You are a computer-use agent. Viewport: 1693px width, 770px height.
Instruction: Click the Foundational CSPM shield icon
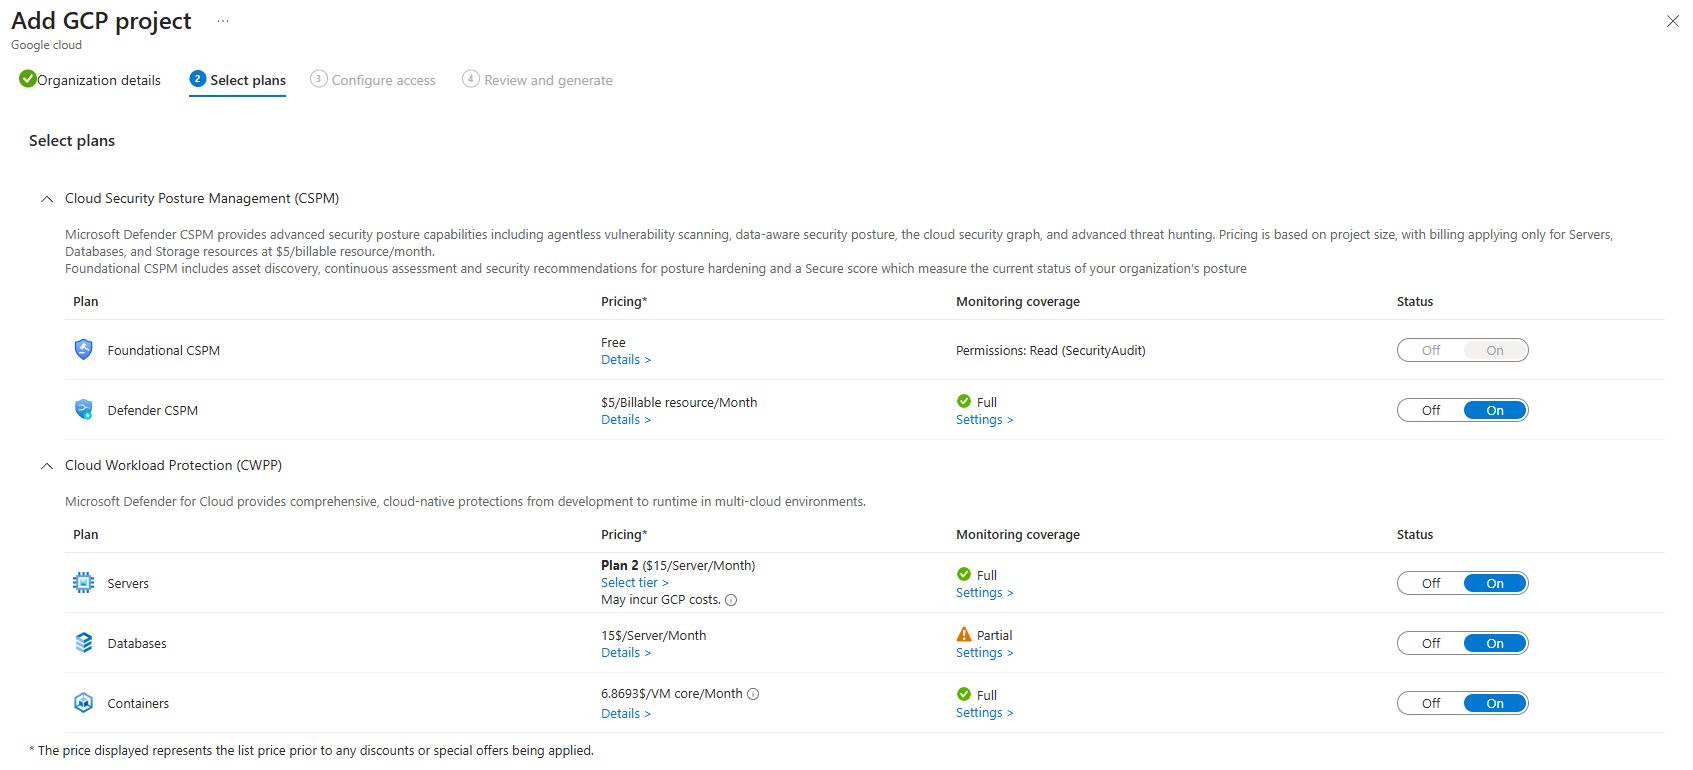point(83,349)
